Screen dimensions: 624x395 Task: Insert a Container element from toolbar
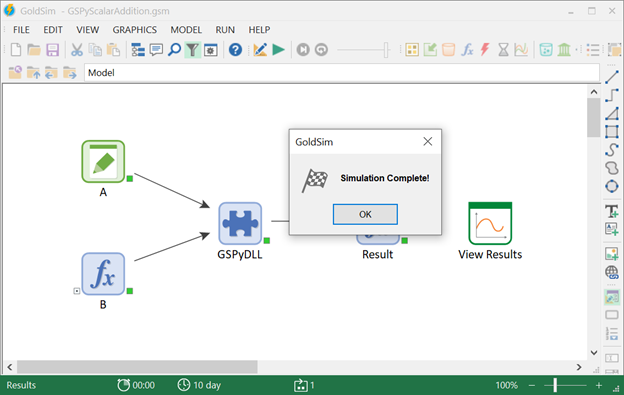click(x=412, y=50)
